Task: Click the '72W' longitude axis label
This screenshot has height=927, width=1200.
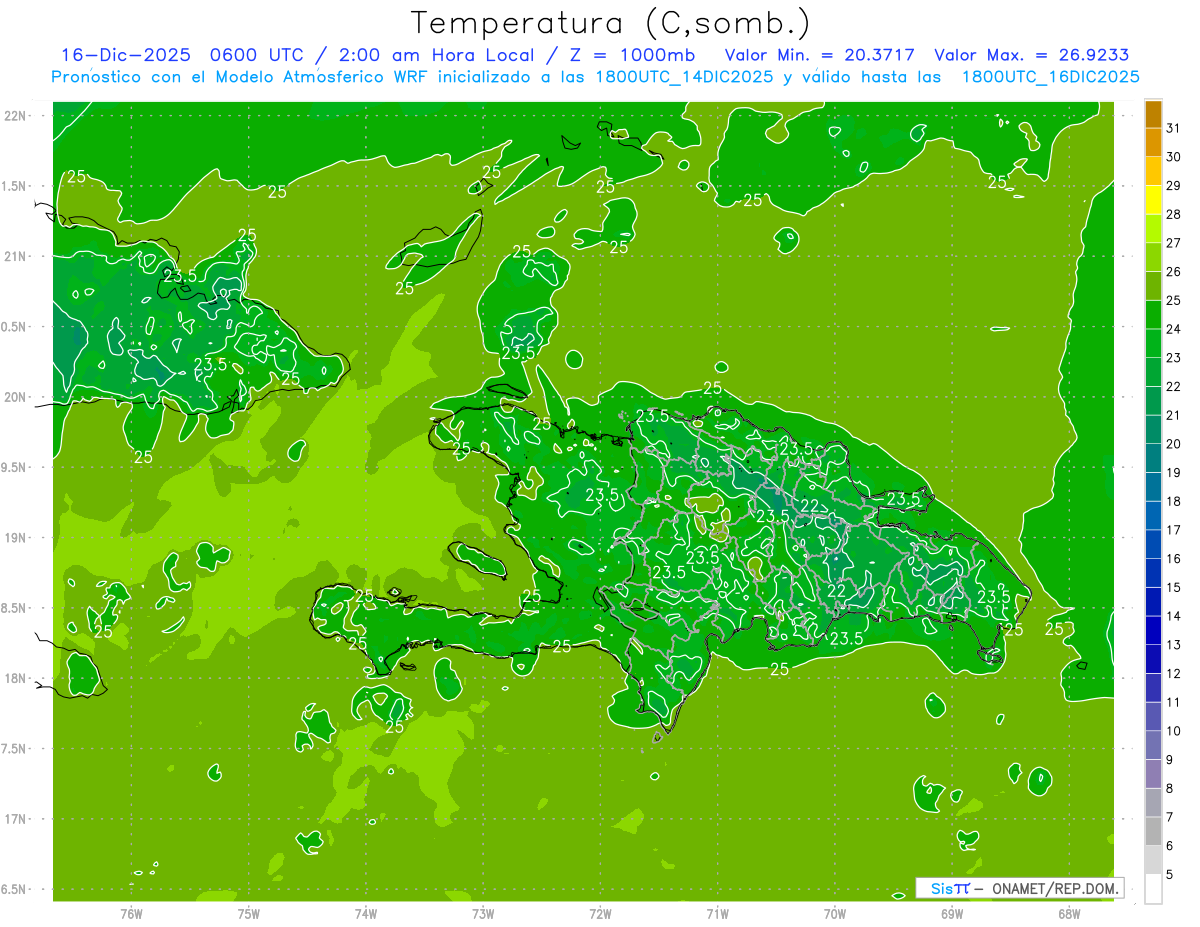Action: (x=600, y=913)
